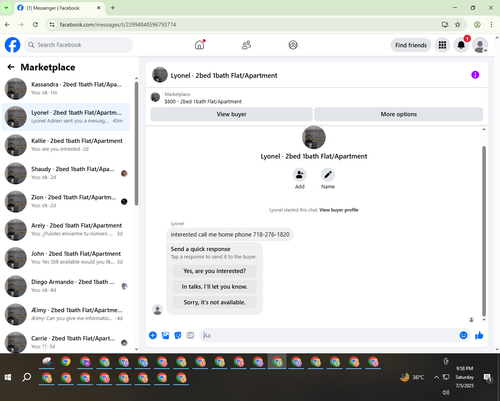Send a thumbs-up like
The height and width of the screenshot is (401, 500).
click(x=479, y=335)
